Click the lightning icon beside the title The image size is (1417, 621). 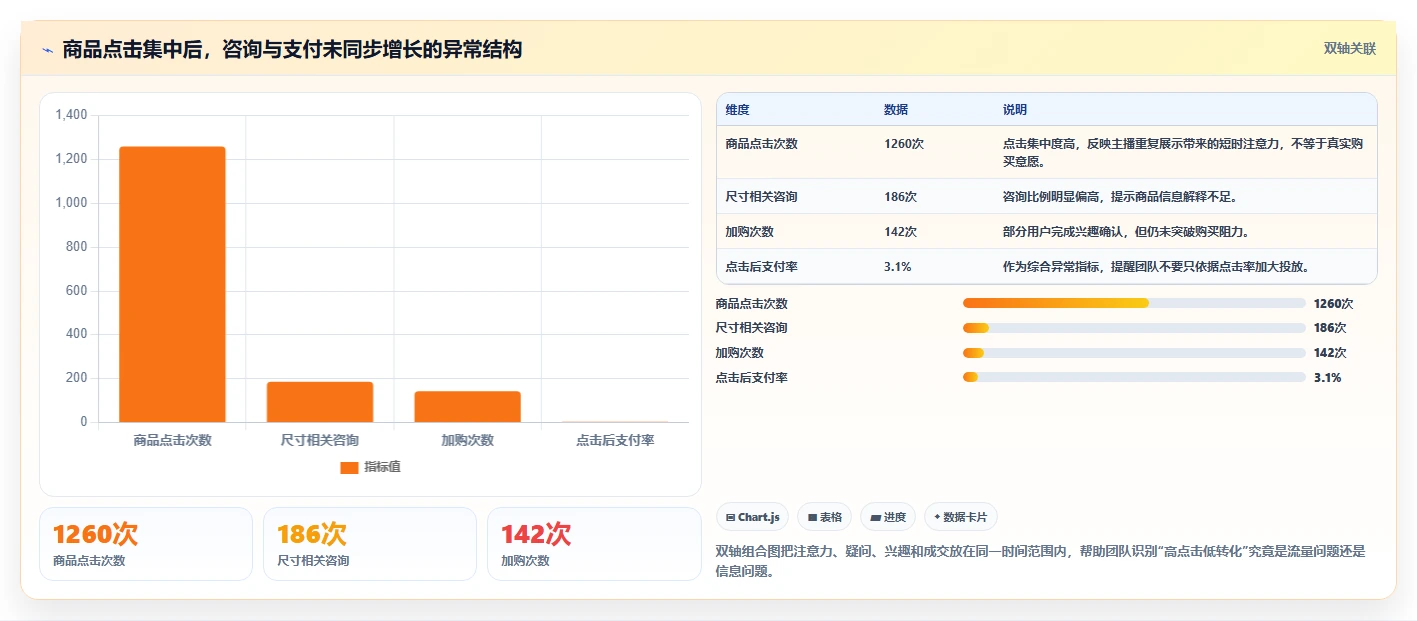click(48, 50)
